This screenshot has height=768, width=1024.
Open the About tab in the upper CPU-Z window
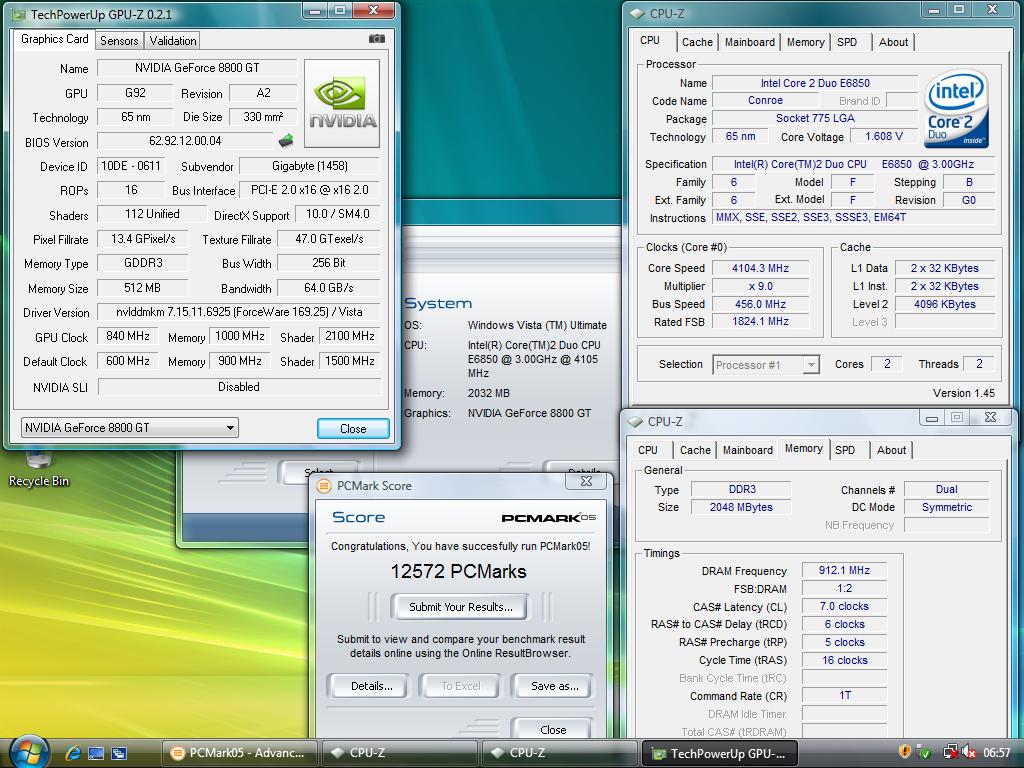coord(893,42)
